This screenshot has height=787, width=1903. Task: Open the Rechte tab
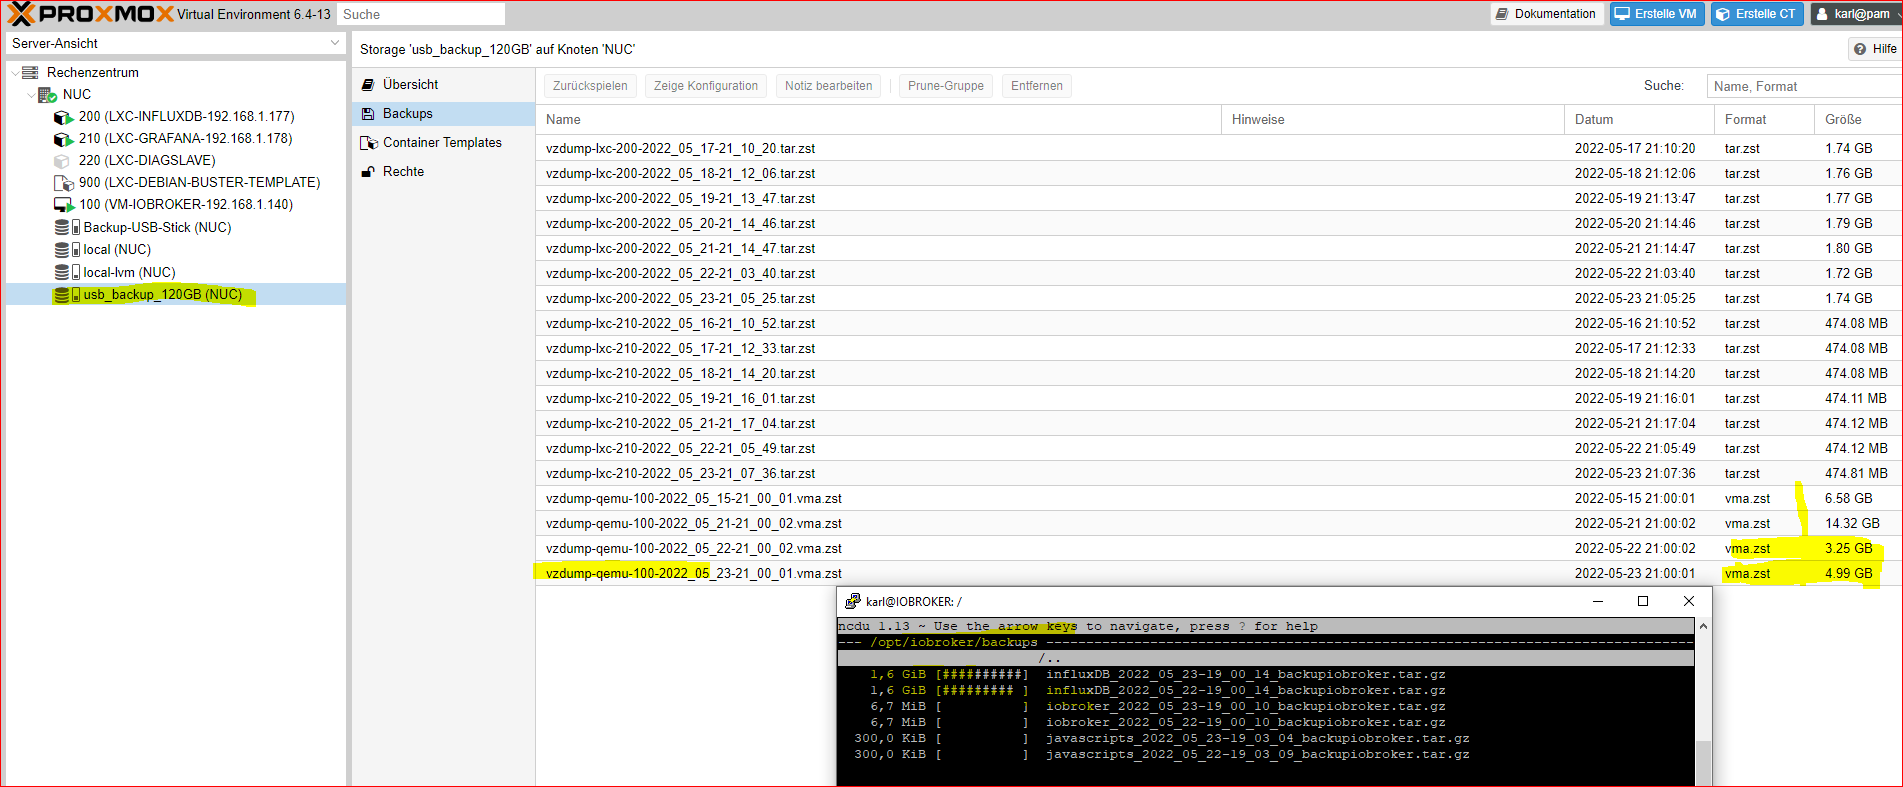point(444,172)
